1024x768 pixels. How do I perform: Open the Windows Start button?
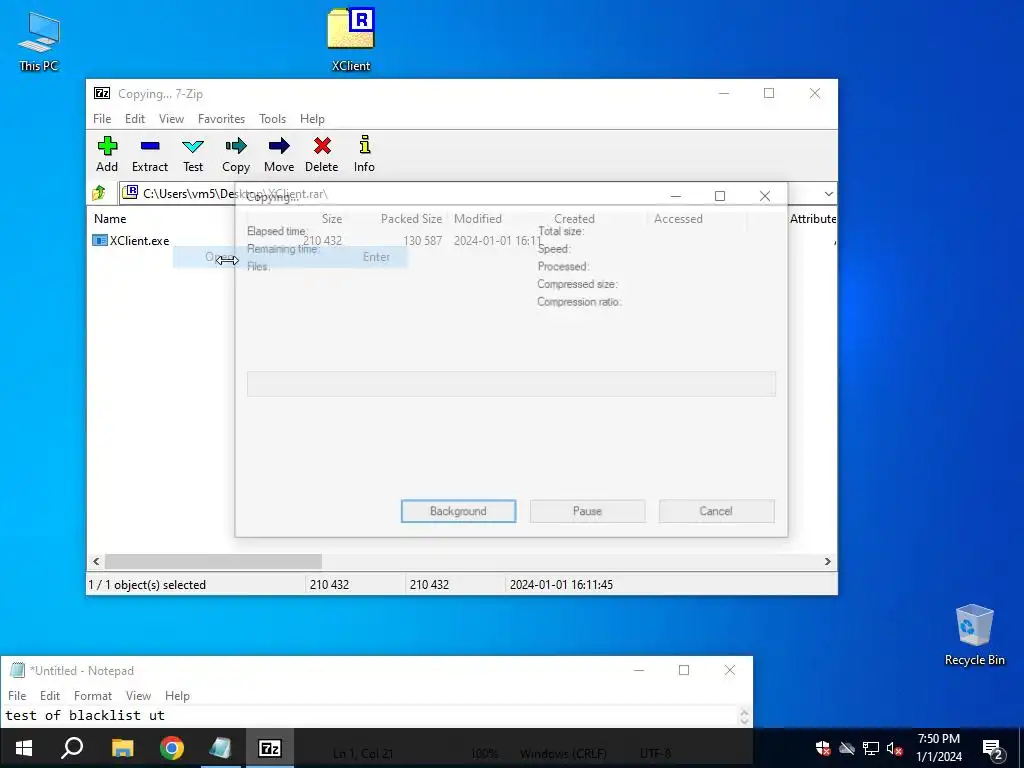pos(24,748)
